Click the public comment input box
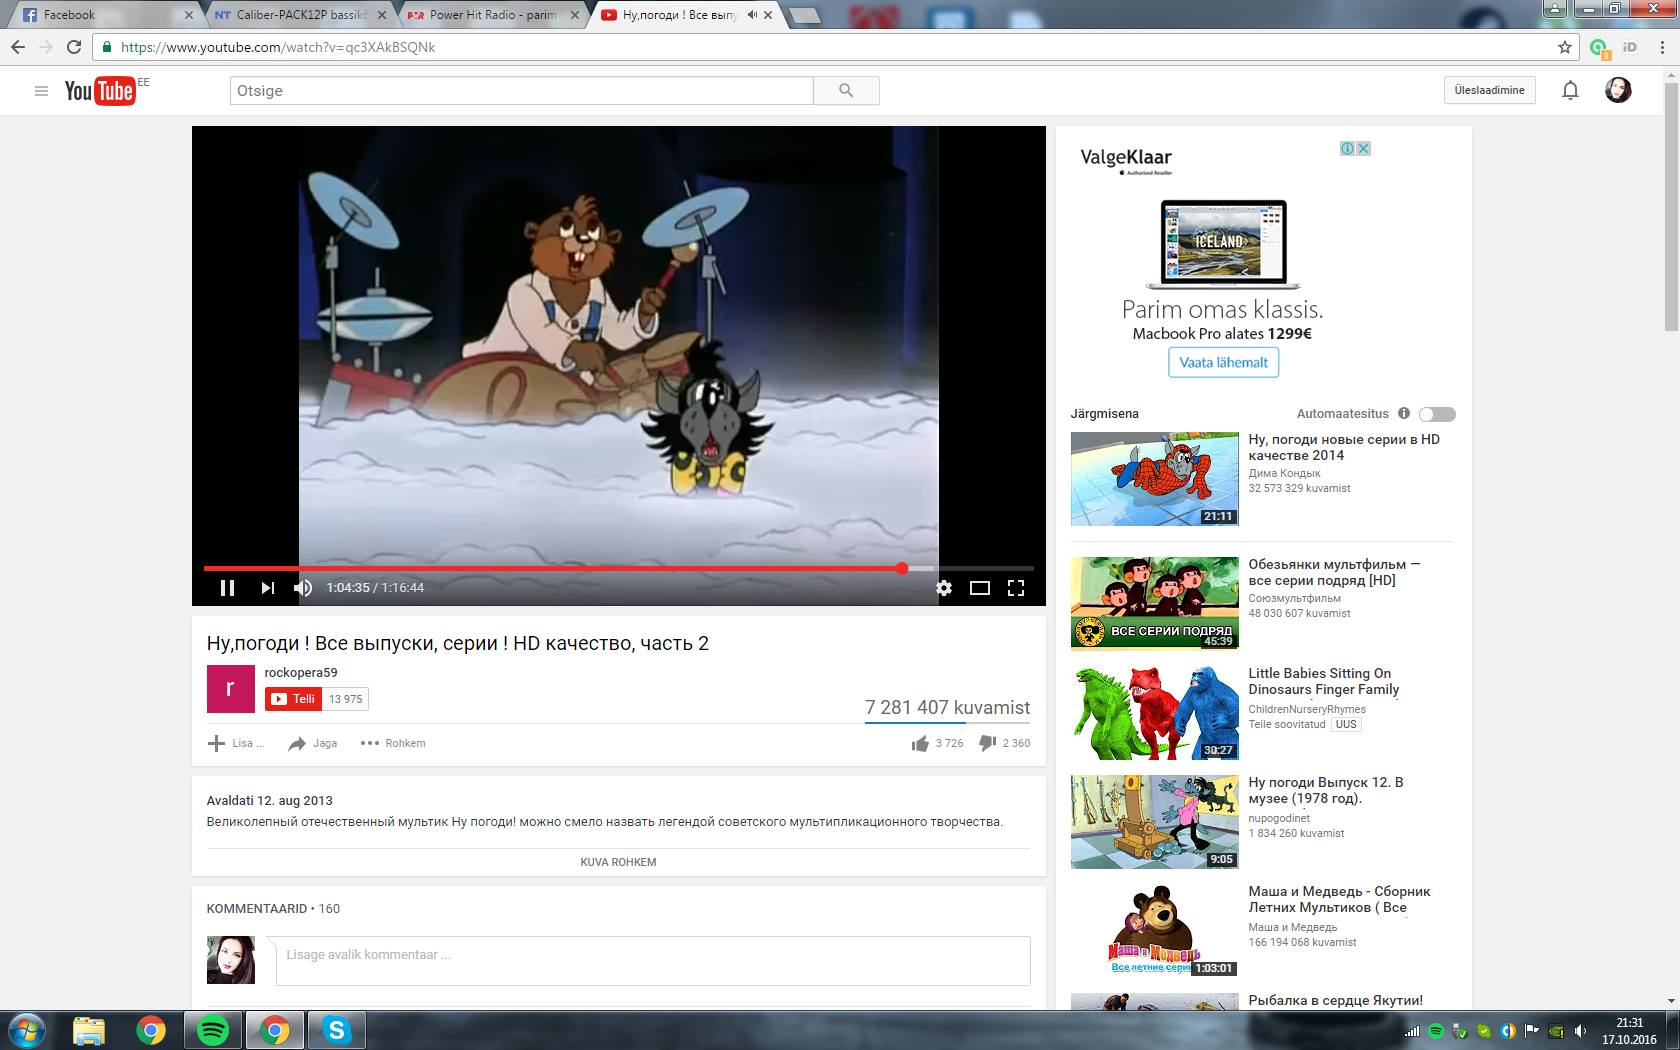 coord(653,960)
